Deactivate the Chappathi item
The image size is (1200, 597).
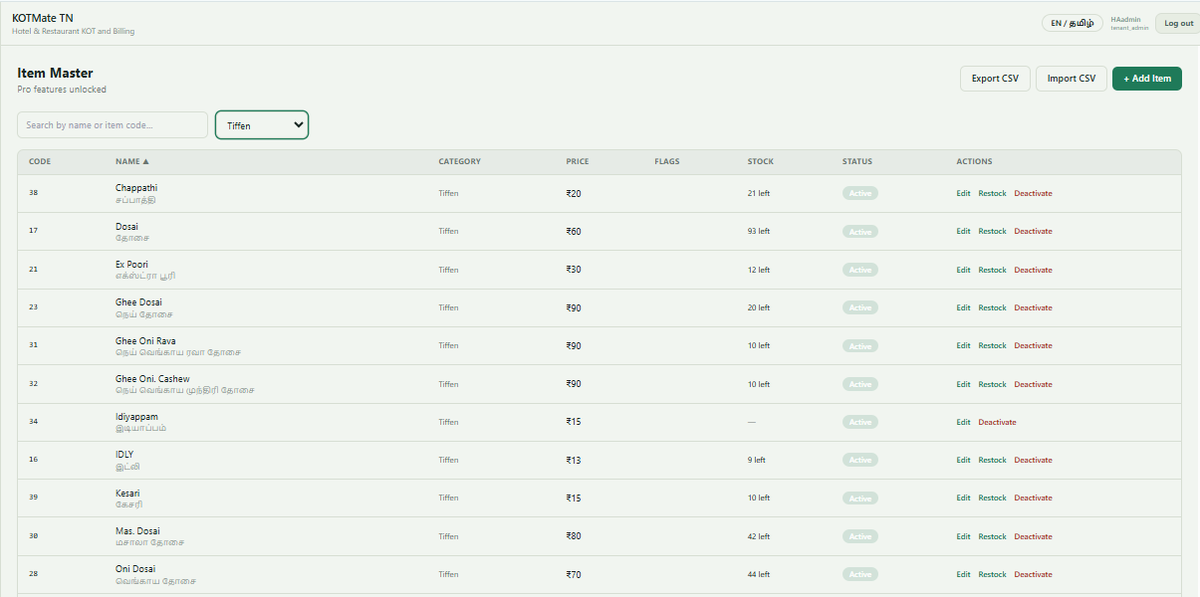click(1033, 193)
